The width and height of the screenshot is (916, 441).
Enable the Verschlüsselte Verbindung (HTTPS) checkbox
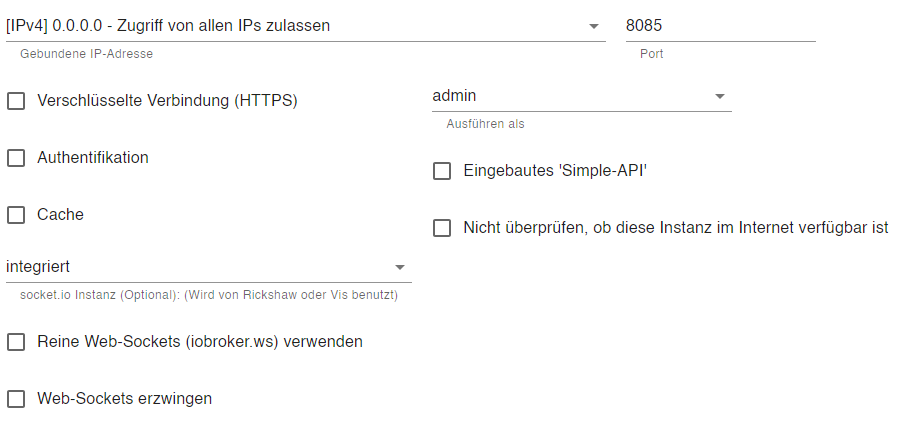click(x=16, y=101)
